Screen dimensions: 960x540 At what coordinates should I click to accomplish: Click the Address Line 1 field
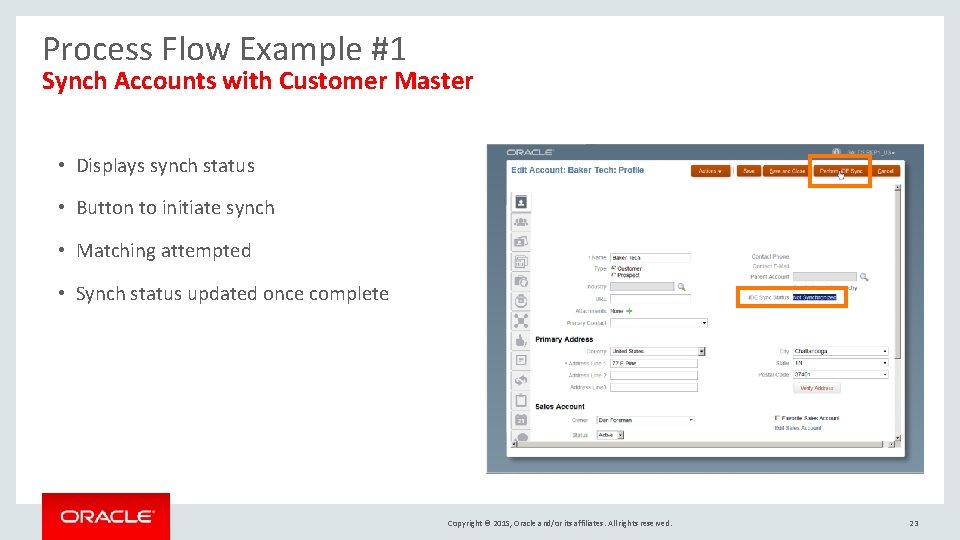[x=654, y=363]
